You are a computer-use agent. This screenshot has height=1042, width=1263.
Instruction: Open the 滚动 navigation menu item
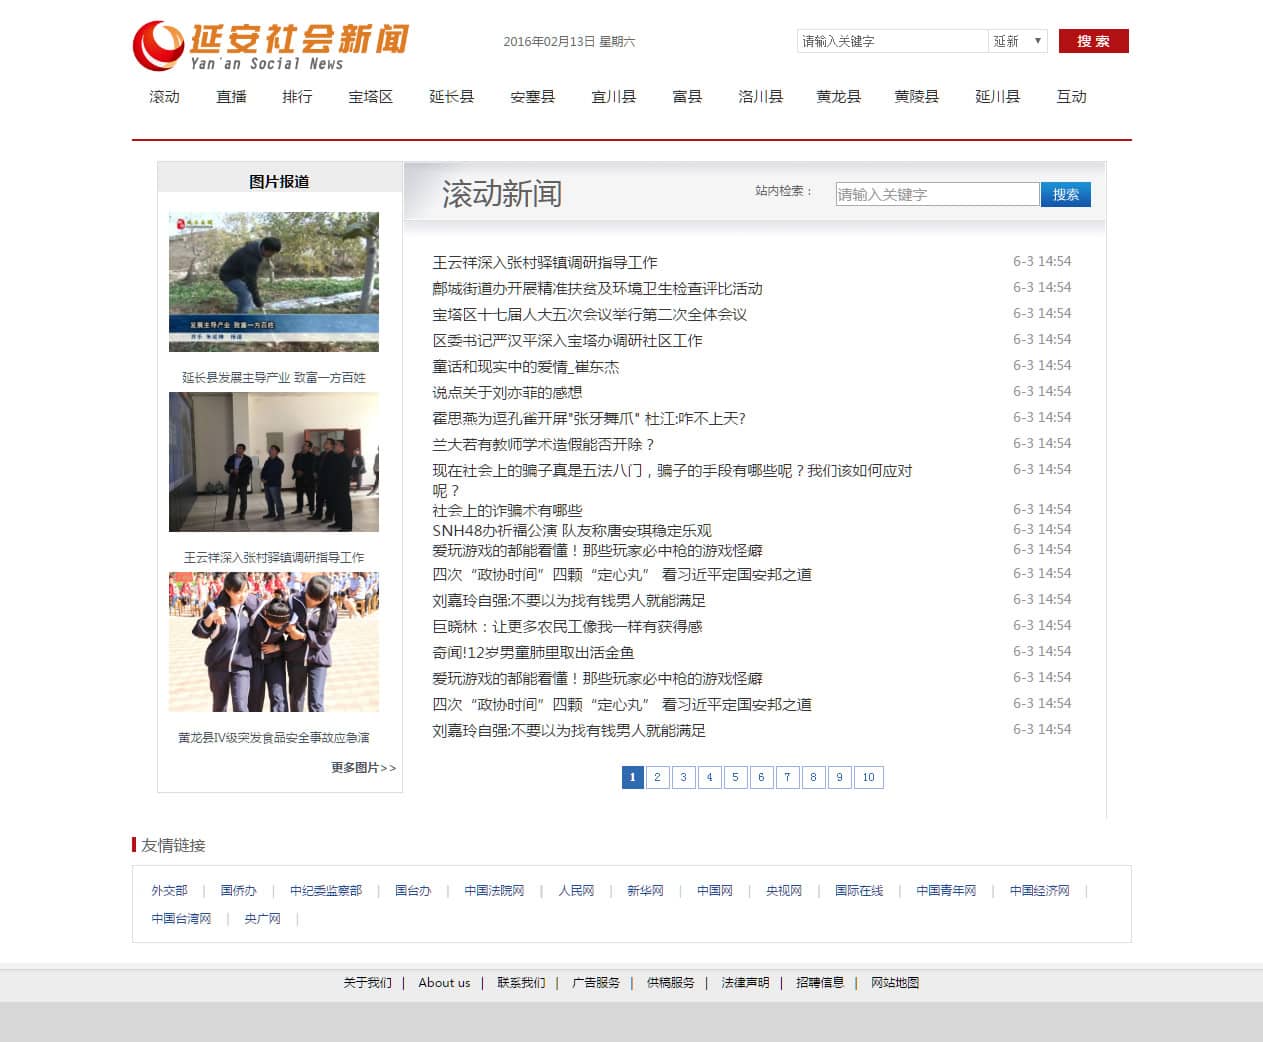click(x=164, y=97)
